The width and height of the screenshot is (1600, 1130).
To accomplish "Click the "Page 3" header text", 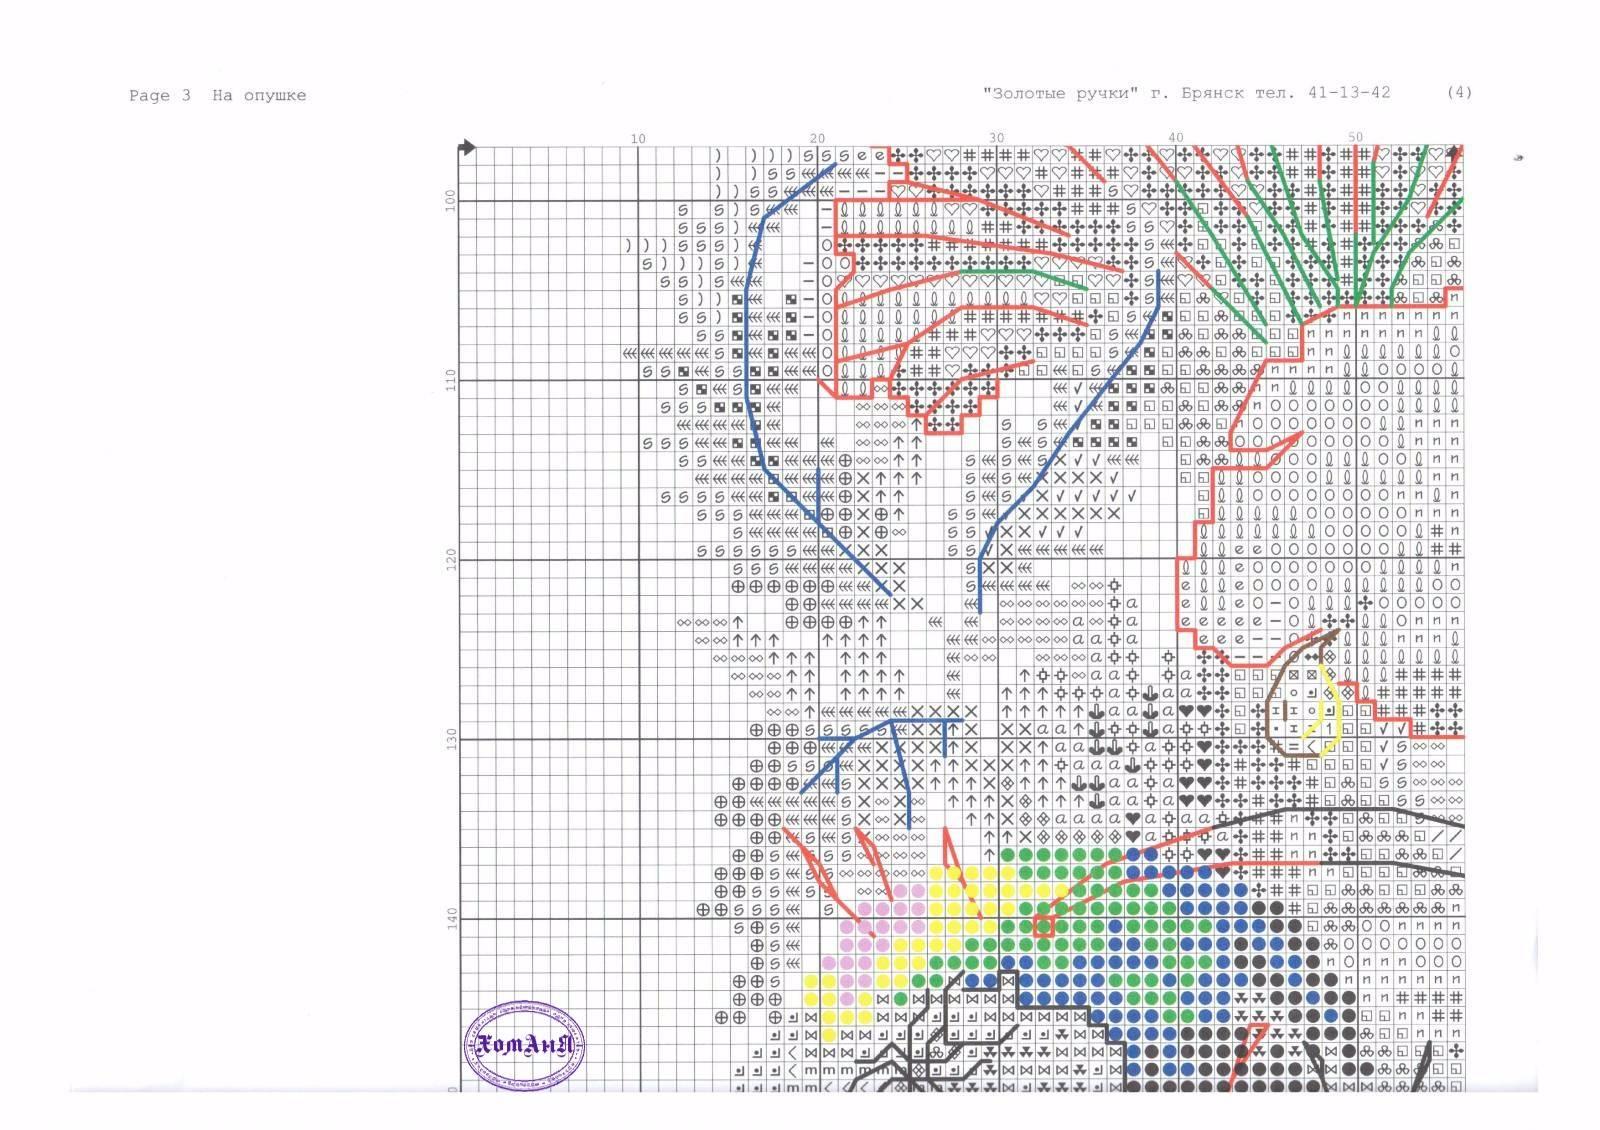I will pos(159,96).
